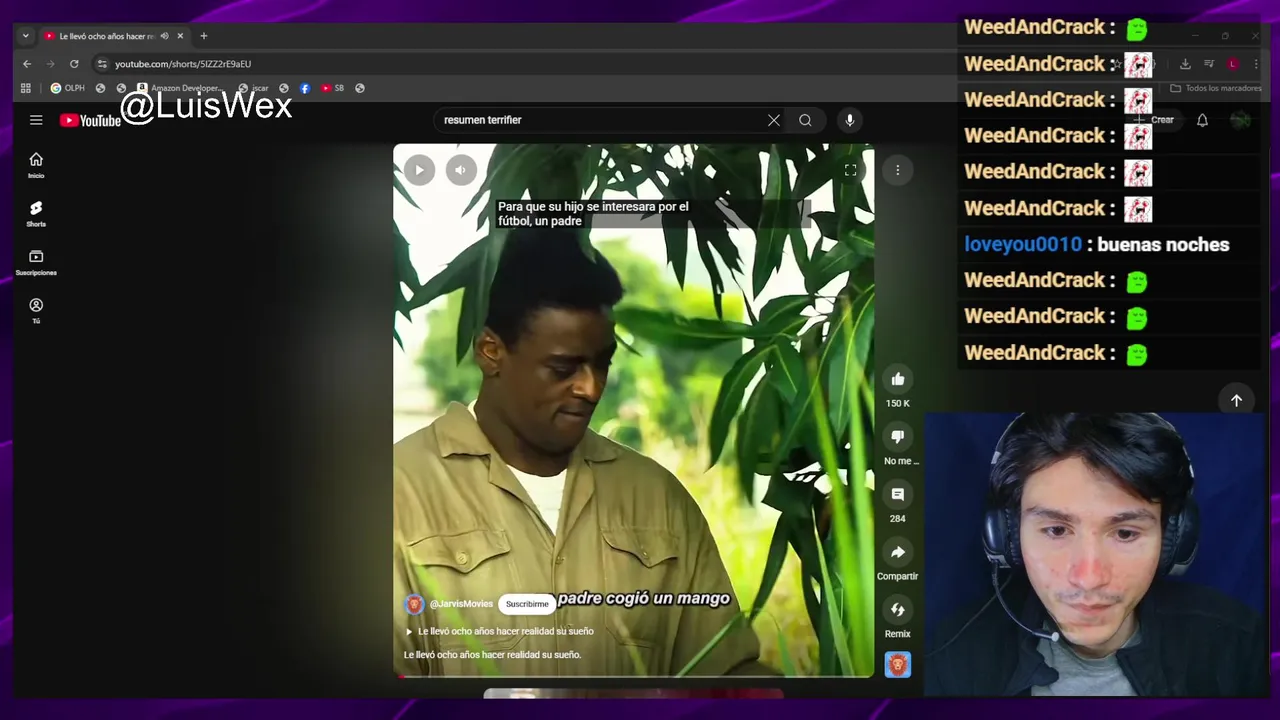Image resolution: width=1280 pixels, height=720 pixels.
Task: Open a new browser tab
Action: click(203, 36)
